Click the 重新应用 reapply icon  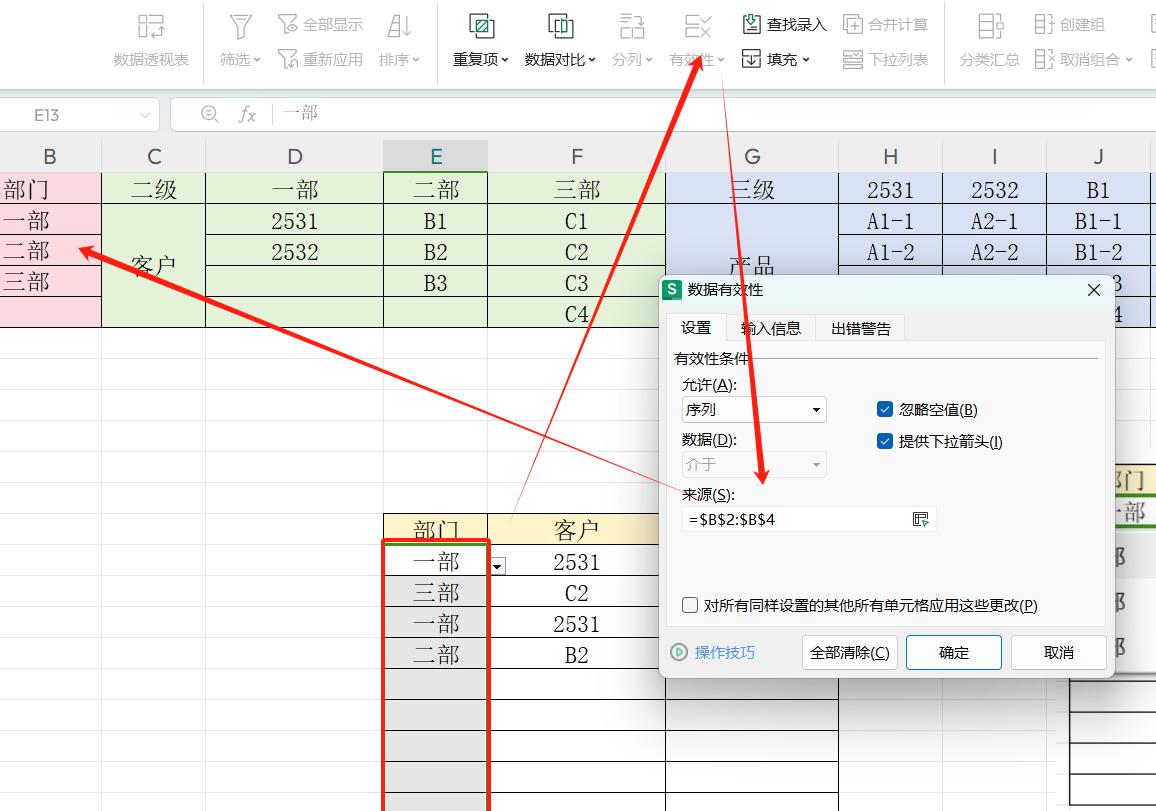pos(288,59)
